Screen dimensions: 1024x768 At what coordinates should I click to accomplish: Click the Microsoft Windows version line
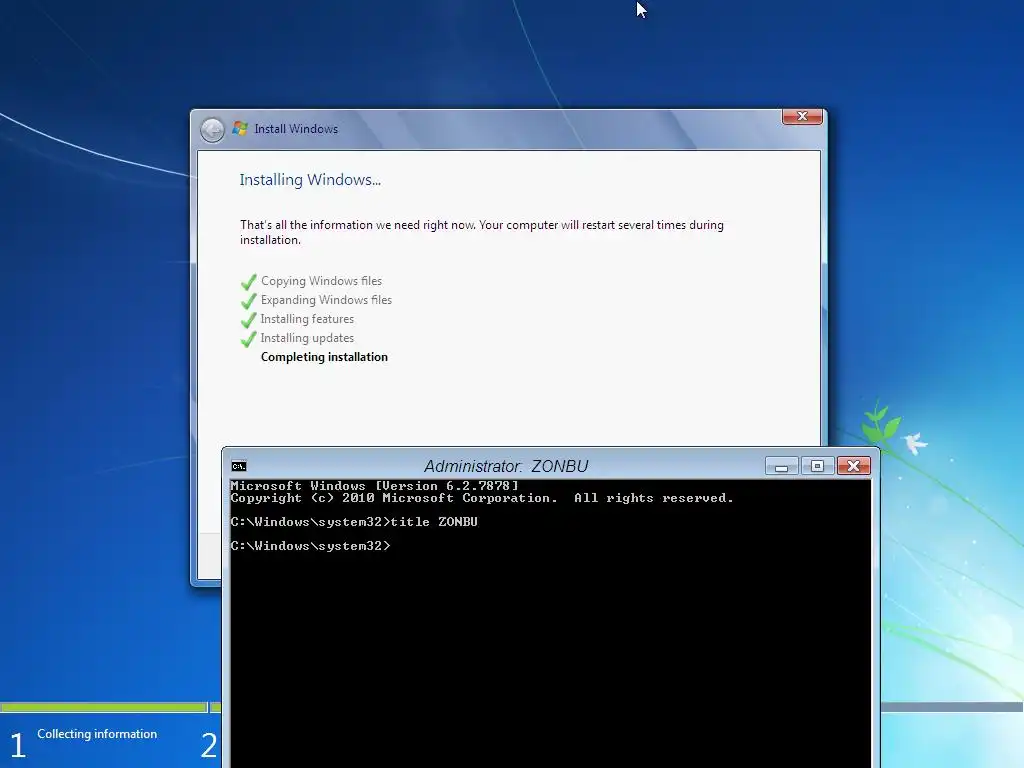point(374,486)
